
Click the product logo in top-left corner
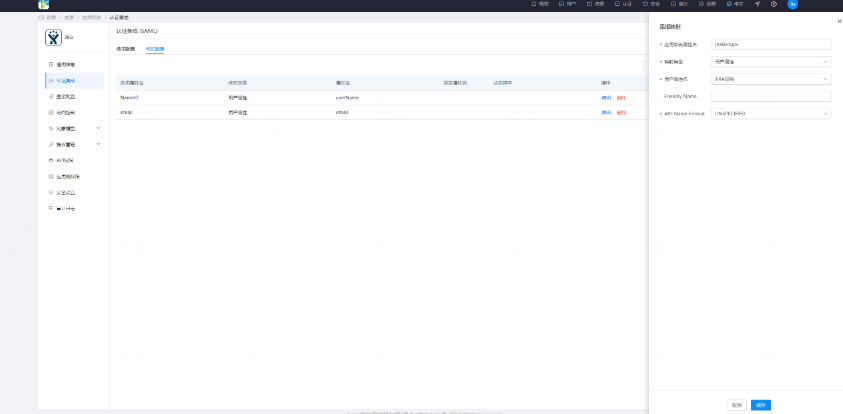tap(44, 4)
